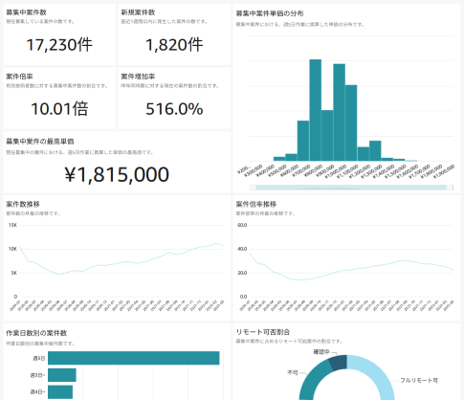Screen dimensions: 464x400
Task: Click the 募集中案件単価の分布 chart title
Action: (x=270, y=13)
